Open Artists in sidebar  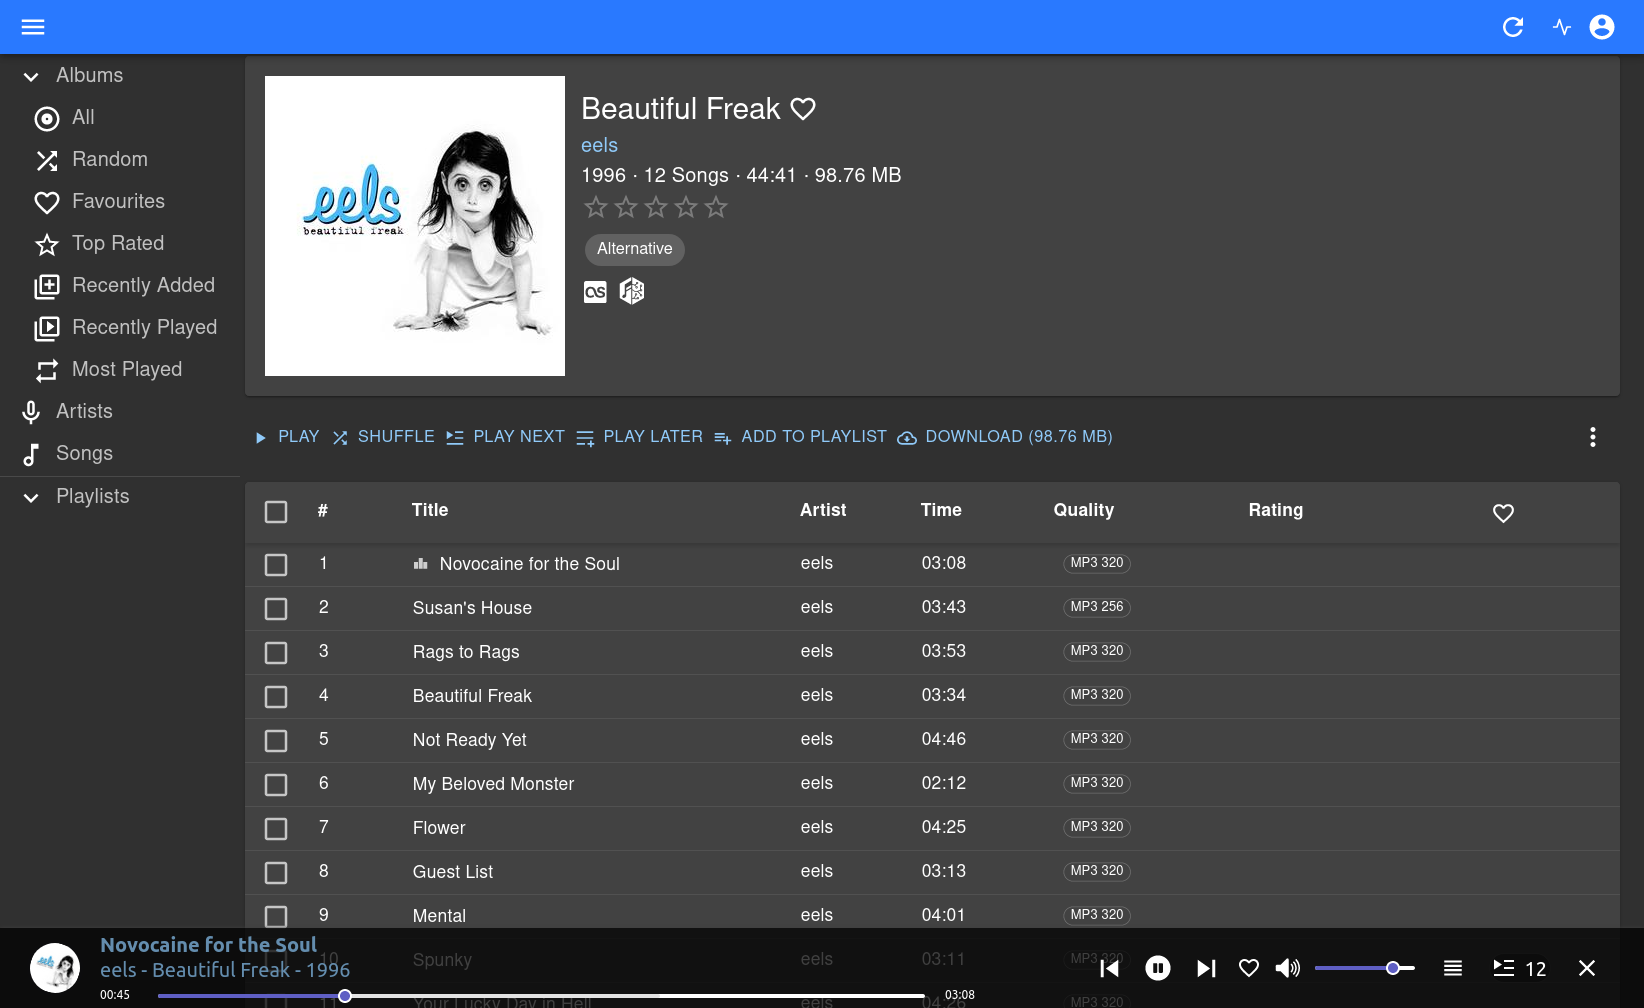pyautogui.click(x=120, y=412)
